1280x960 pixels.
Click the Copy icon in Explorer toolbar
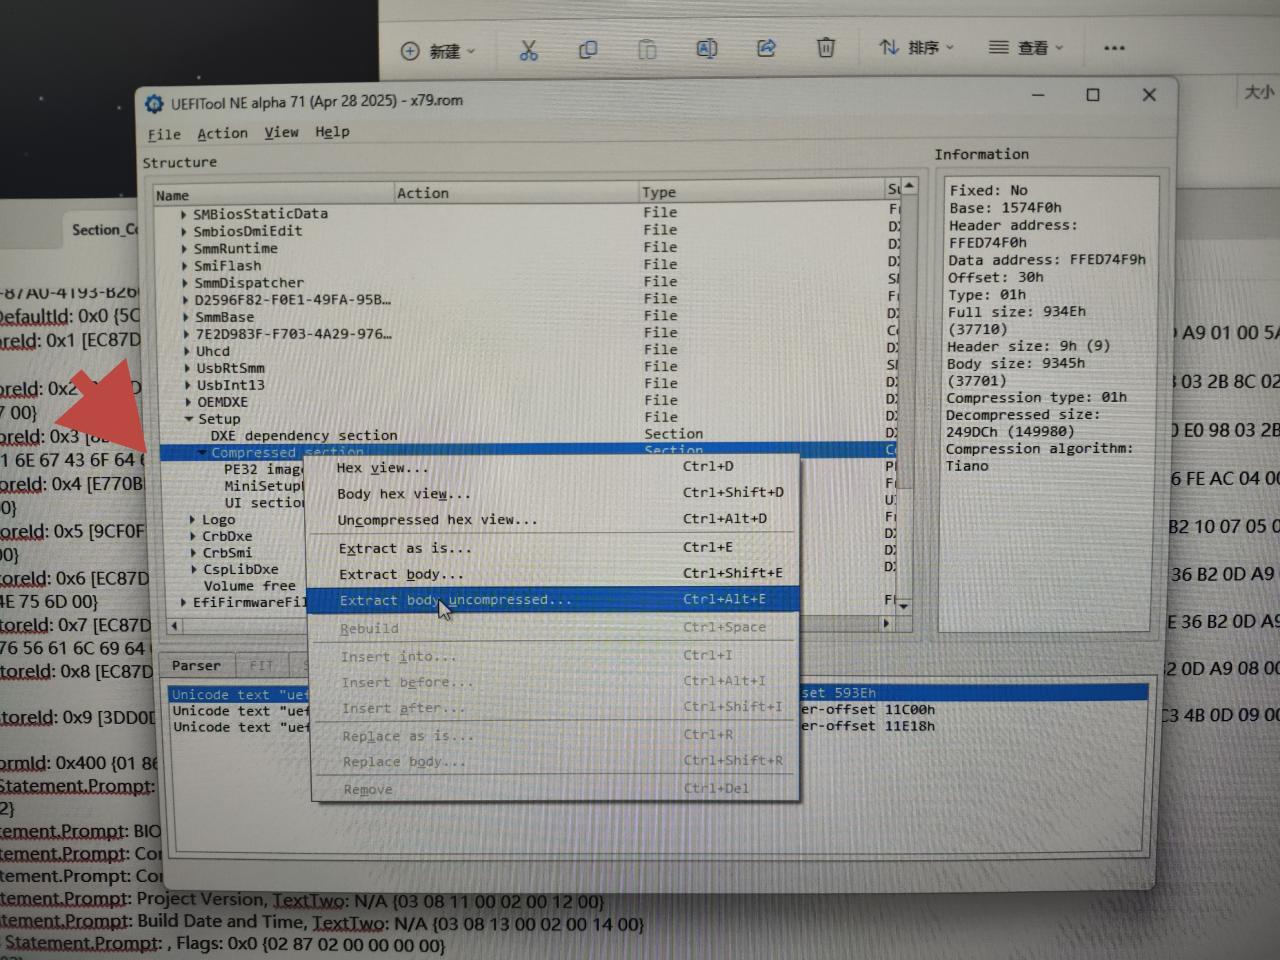tap(588, 49)
